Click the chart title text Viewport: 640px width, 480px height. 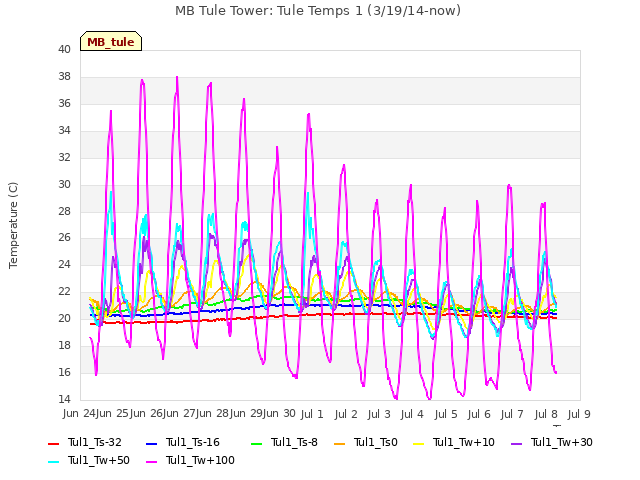pyautogui.click(x=318, y=10)
